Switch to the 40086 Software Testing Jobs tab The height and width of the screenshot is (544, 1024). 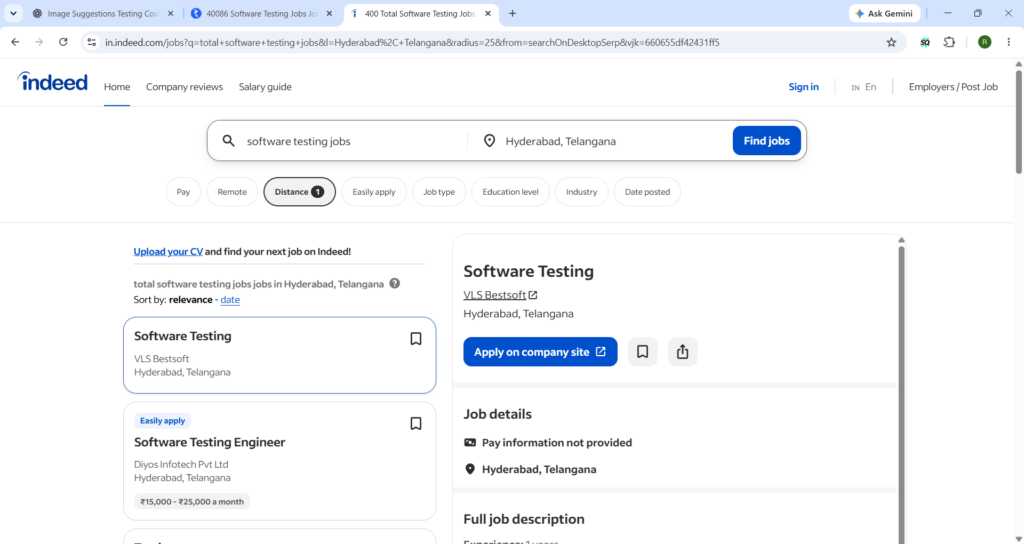pyautogui.click(x=262, y=14)
